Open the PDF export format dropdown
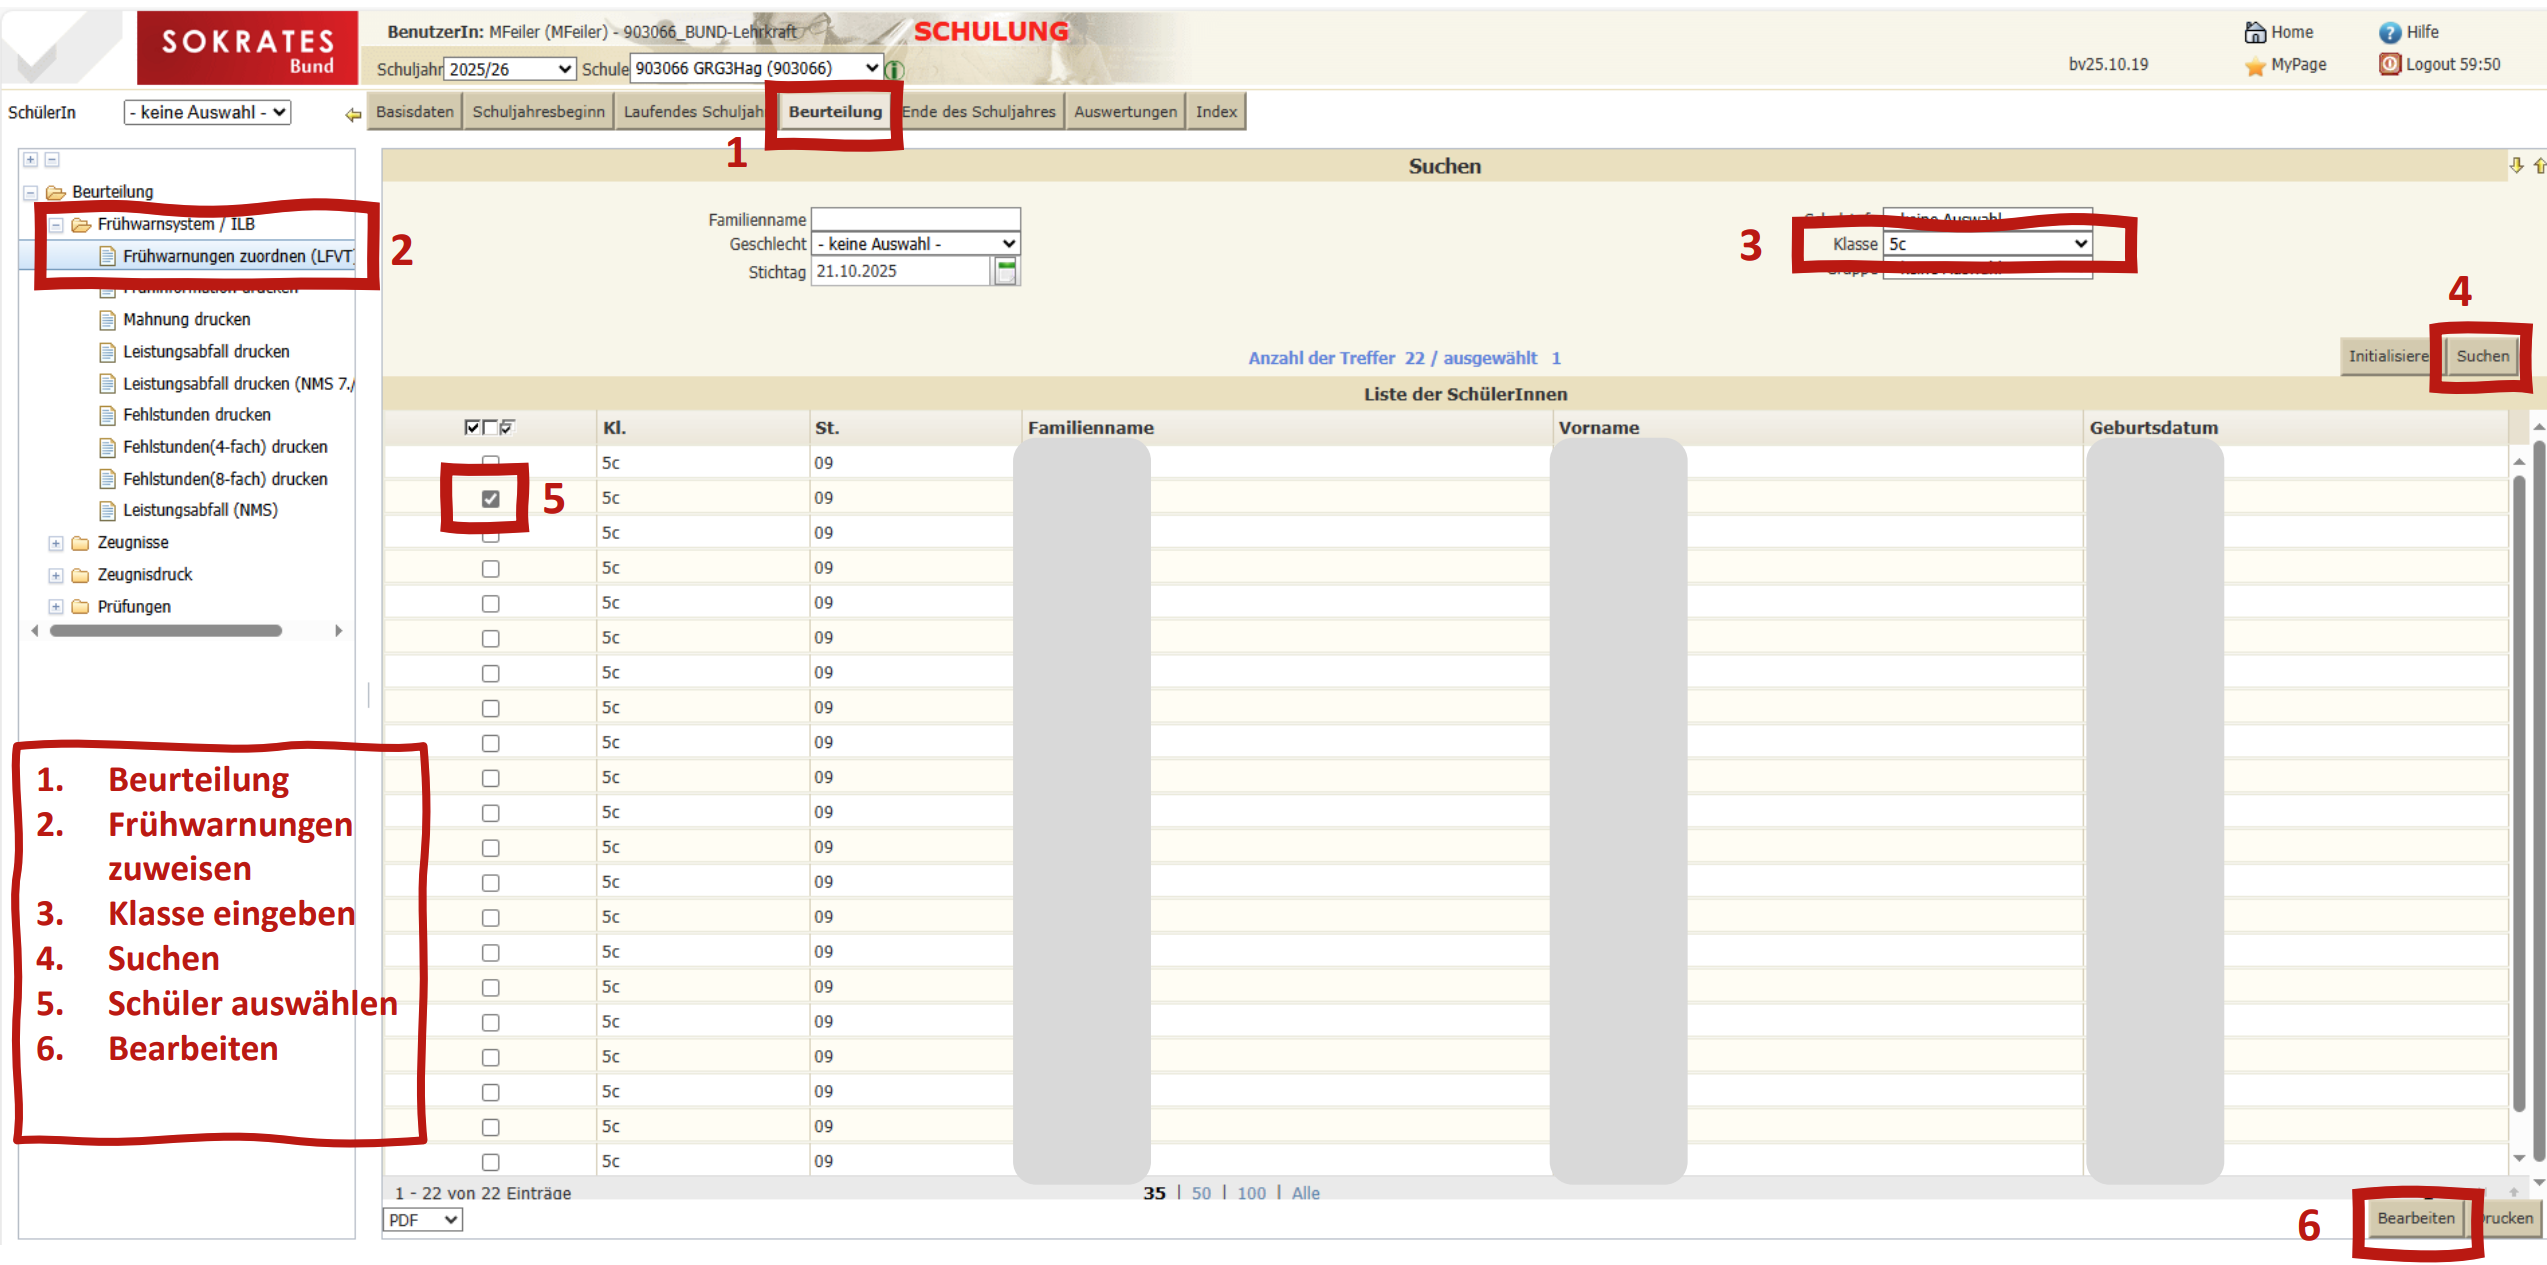 (422, 1220)
